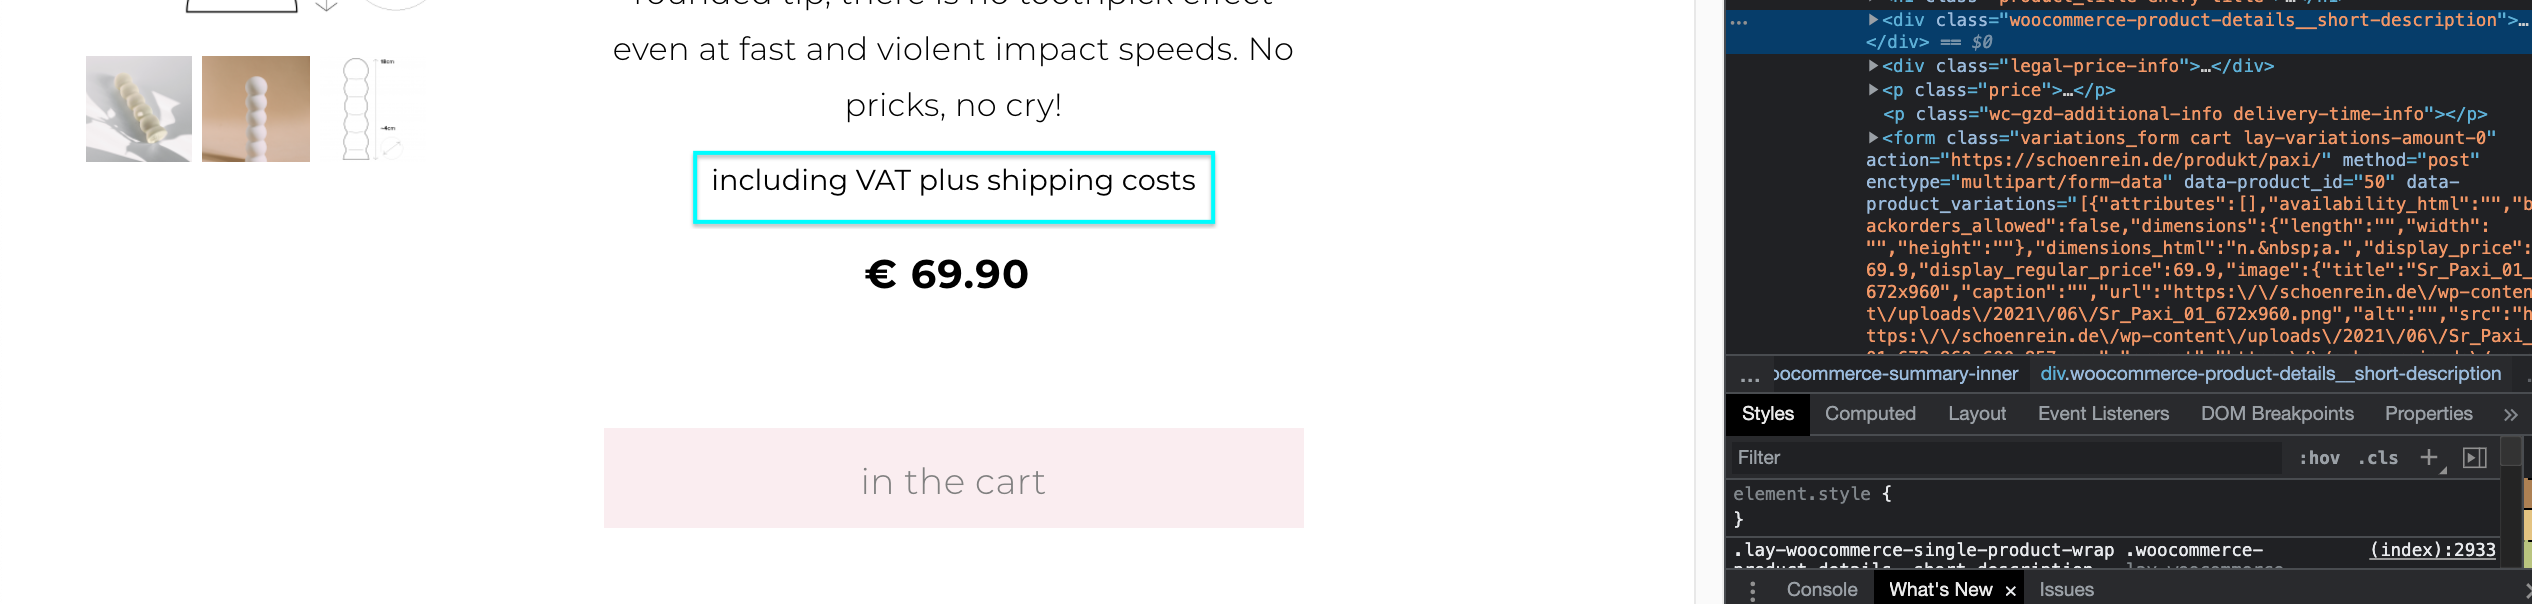Image resolution: width=2532 pixels, height=604 pixels.
Task: Open the drawer three-dot menu
Action: click(1752, 590)
